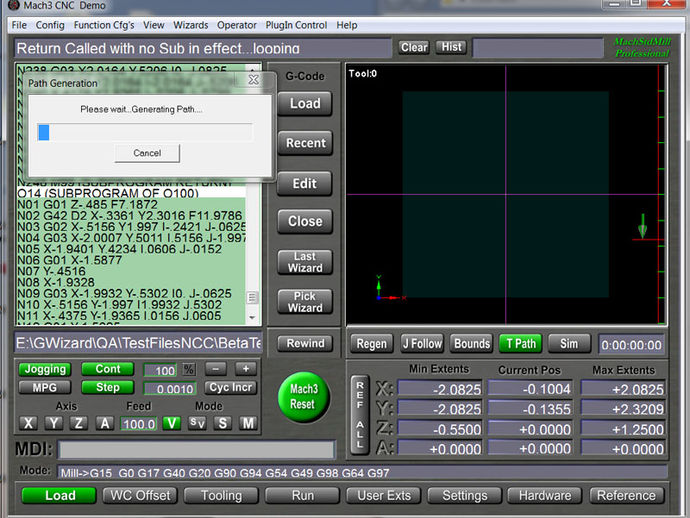The width and height of the screenshot is (690, 518).
Task: Click the Pick Wizard button
Action: 305,302
